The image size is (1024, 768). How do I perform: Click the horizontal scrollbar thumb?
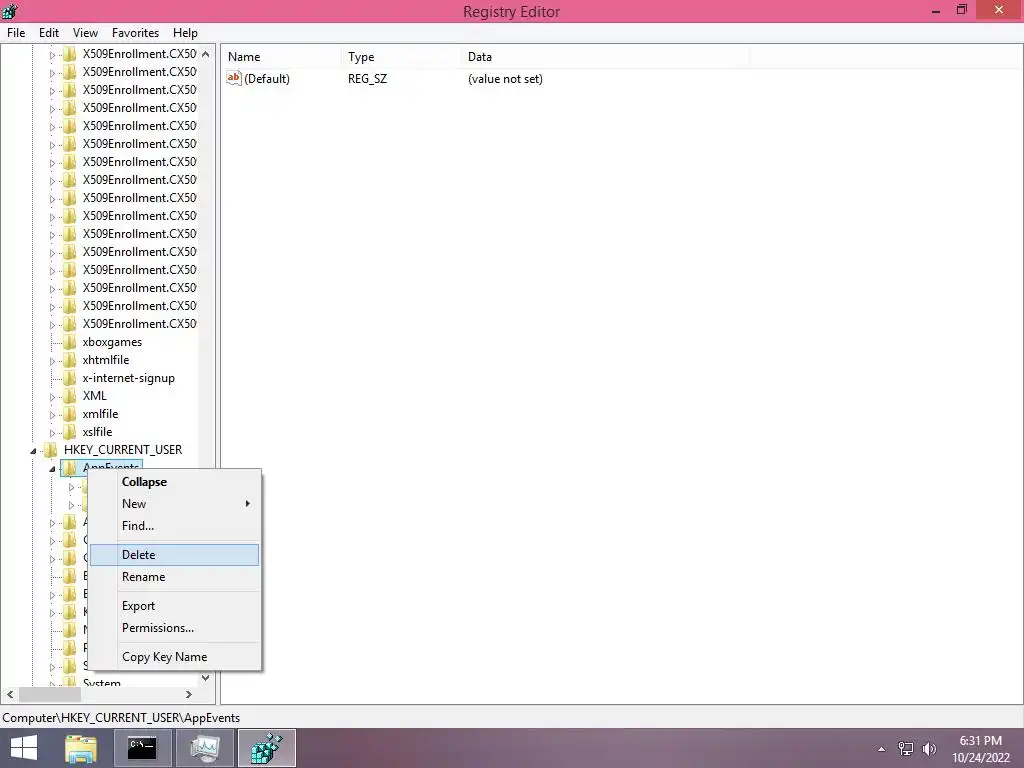(x=50, y=694)
